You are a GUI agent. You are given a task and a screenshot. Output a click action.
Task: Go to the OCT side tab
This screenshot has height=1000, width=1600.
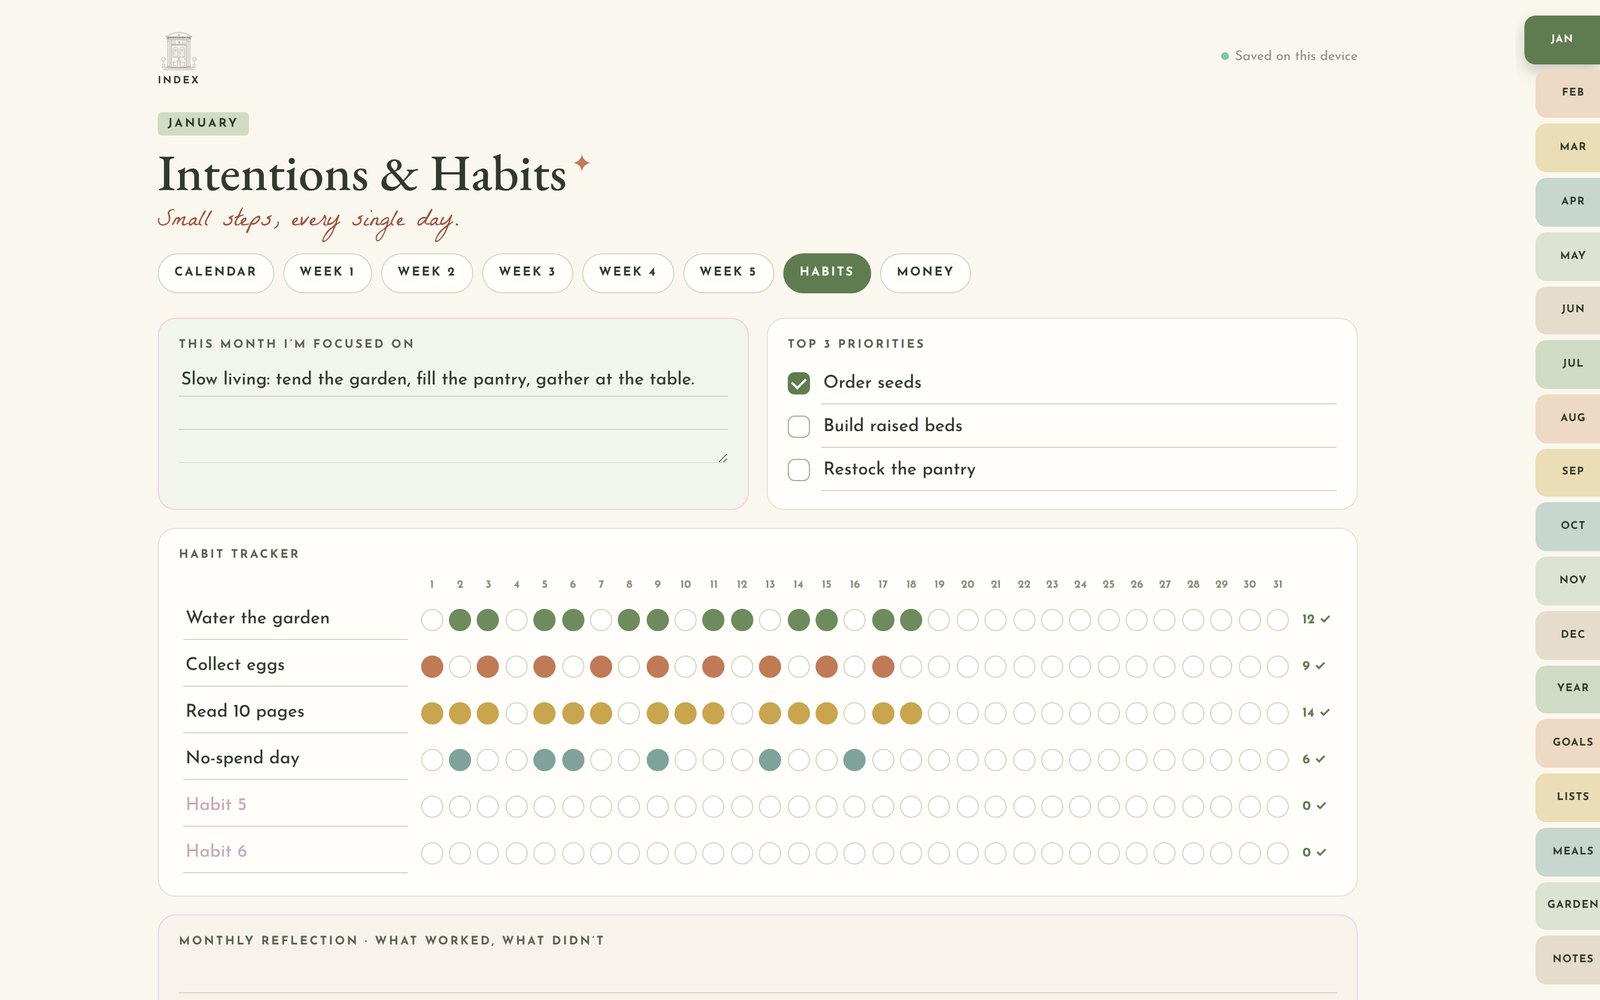[1570, 526]
